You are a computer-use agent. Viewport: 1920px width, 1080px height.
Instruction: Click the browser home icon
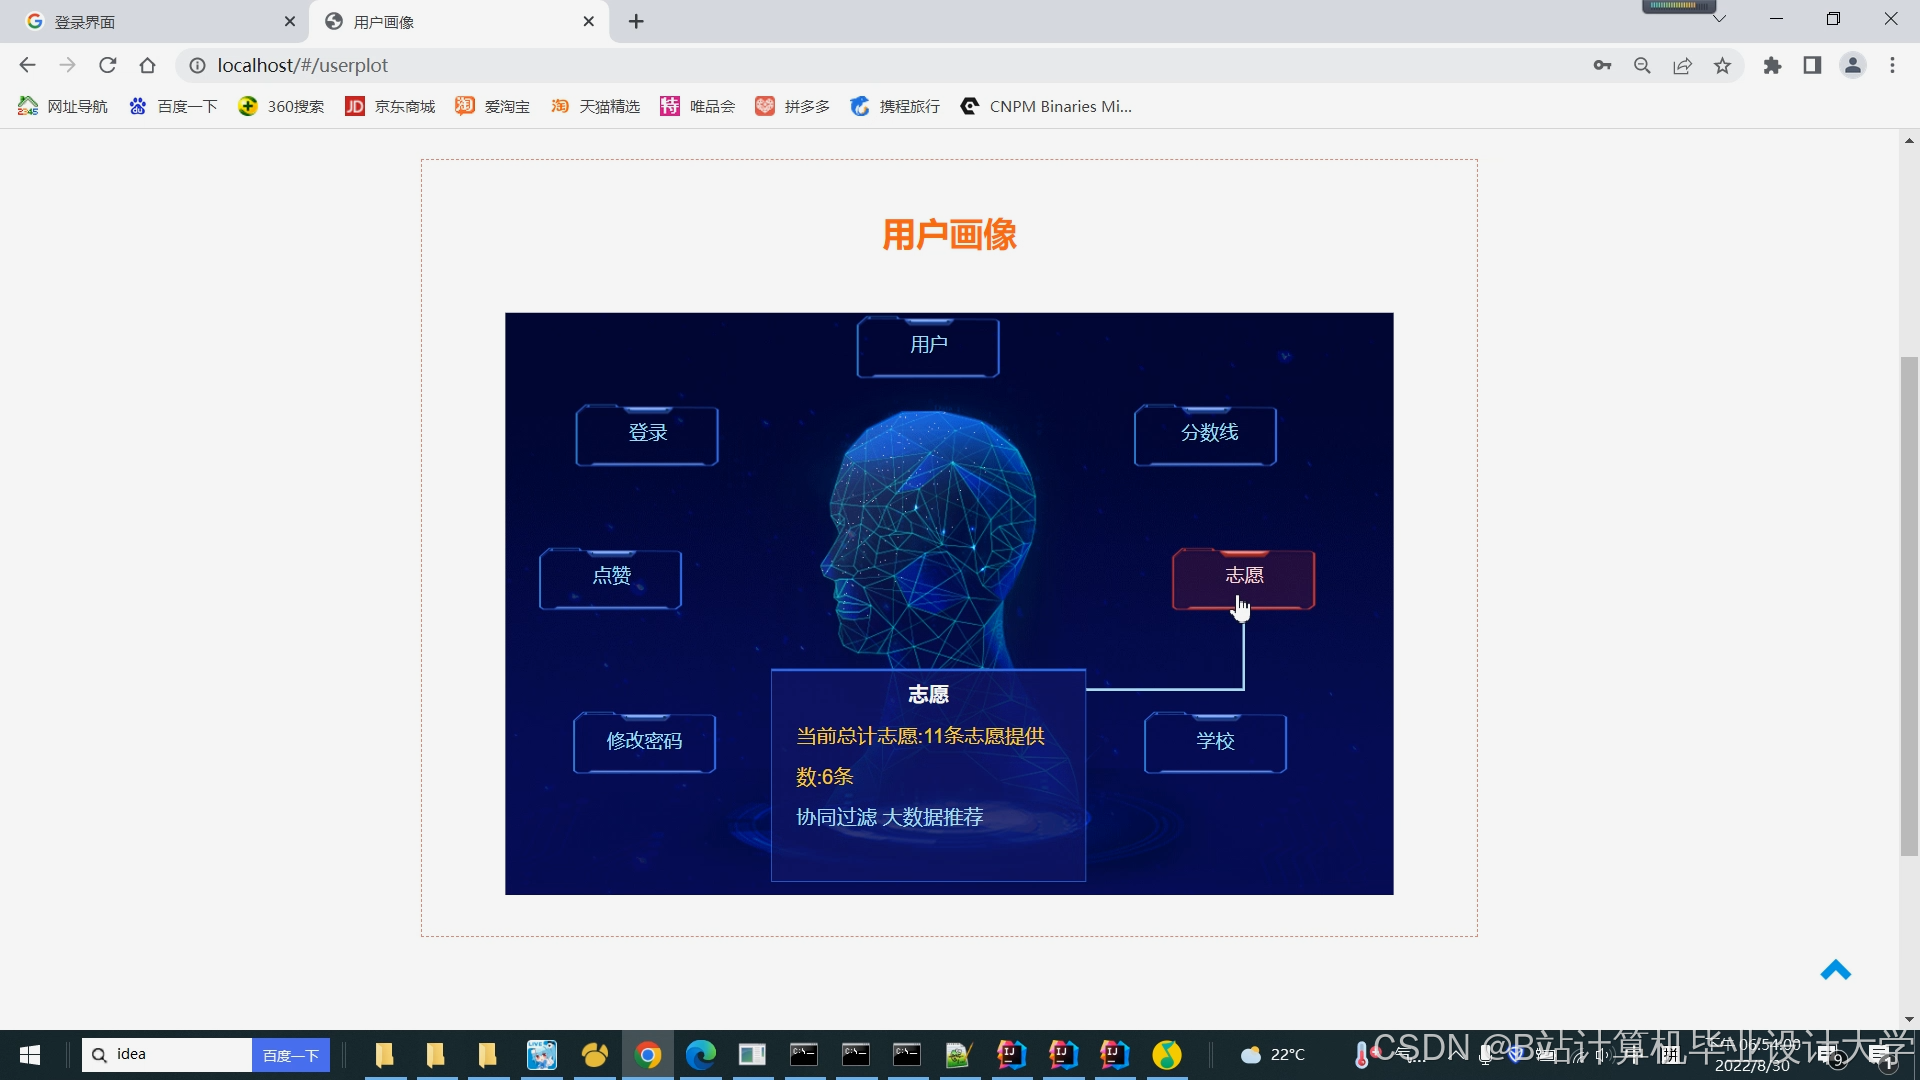[148, 65]
